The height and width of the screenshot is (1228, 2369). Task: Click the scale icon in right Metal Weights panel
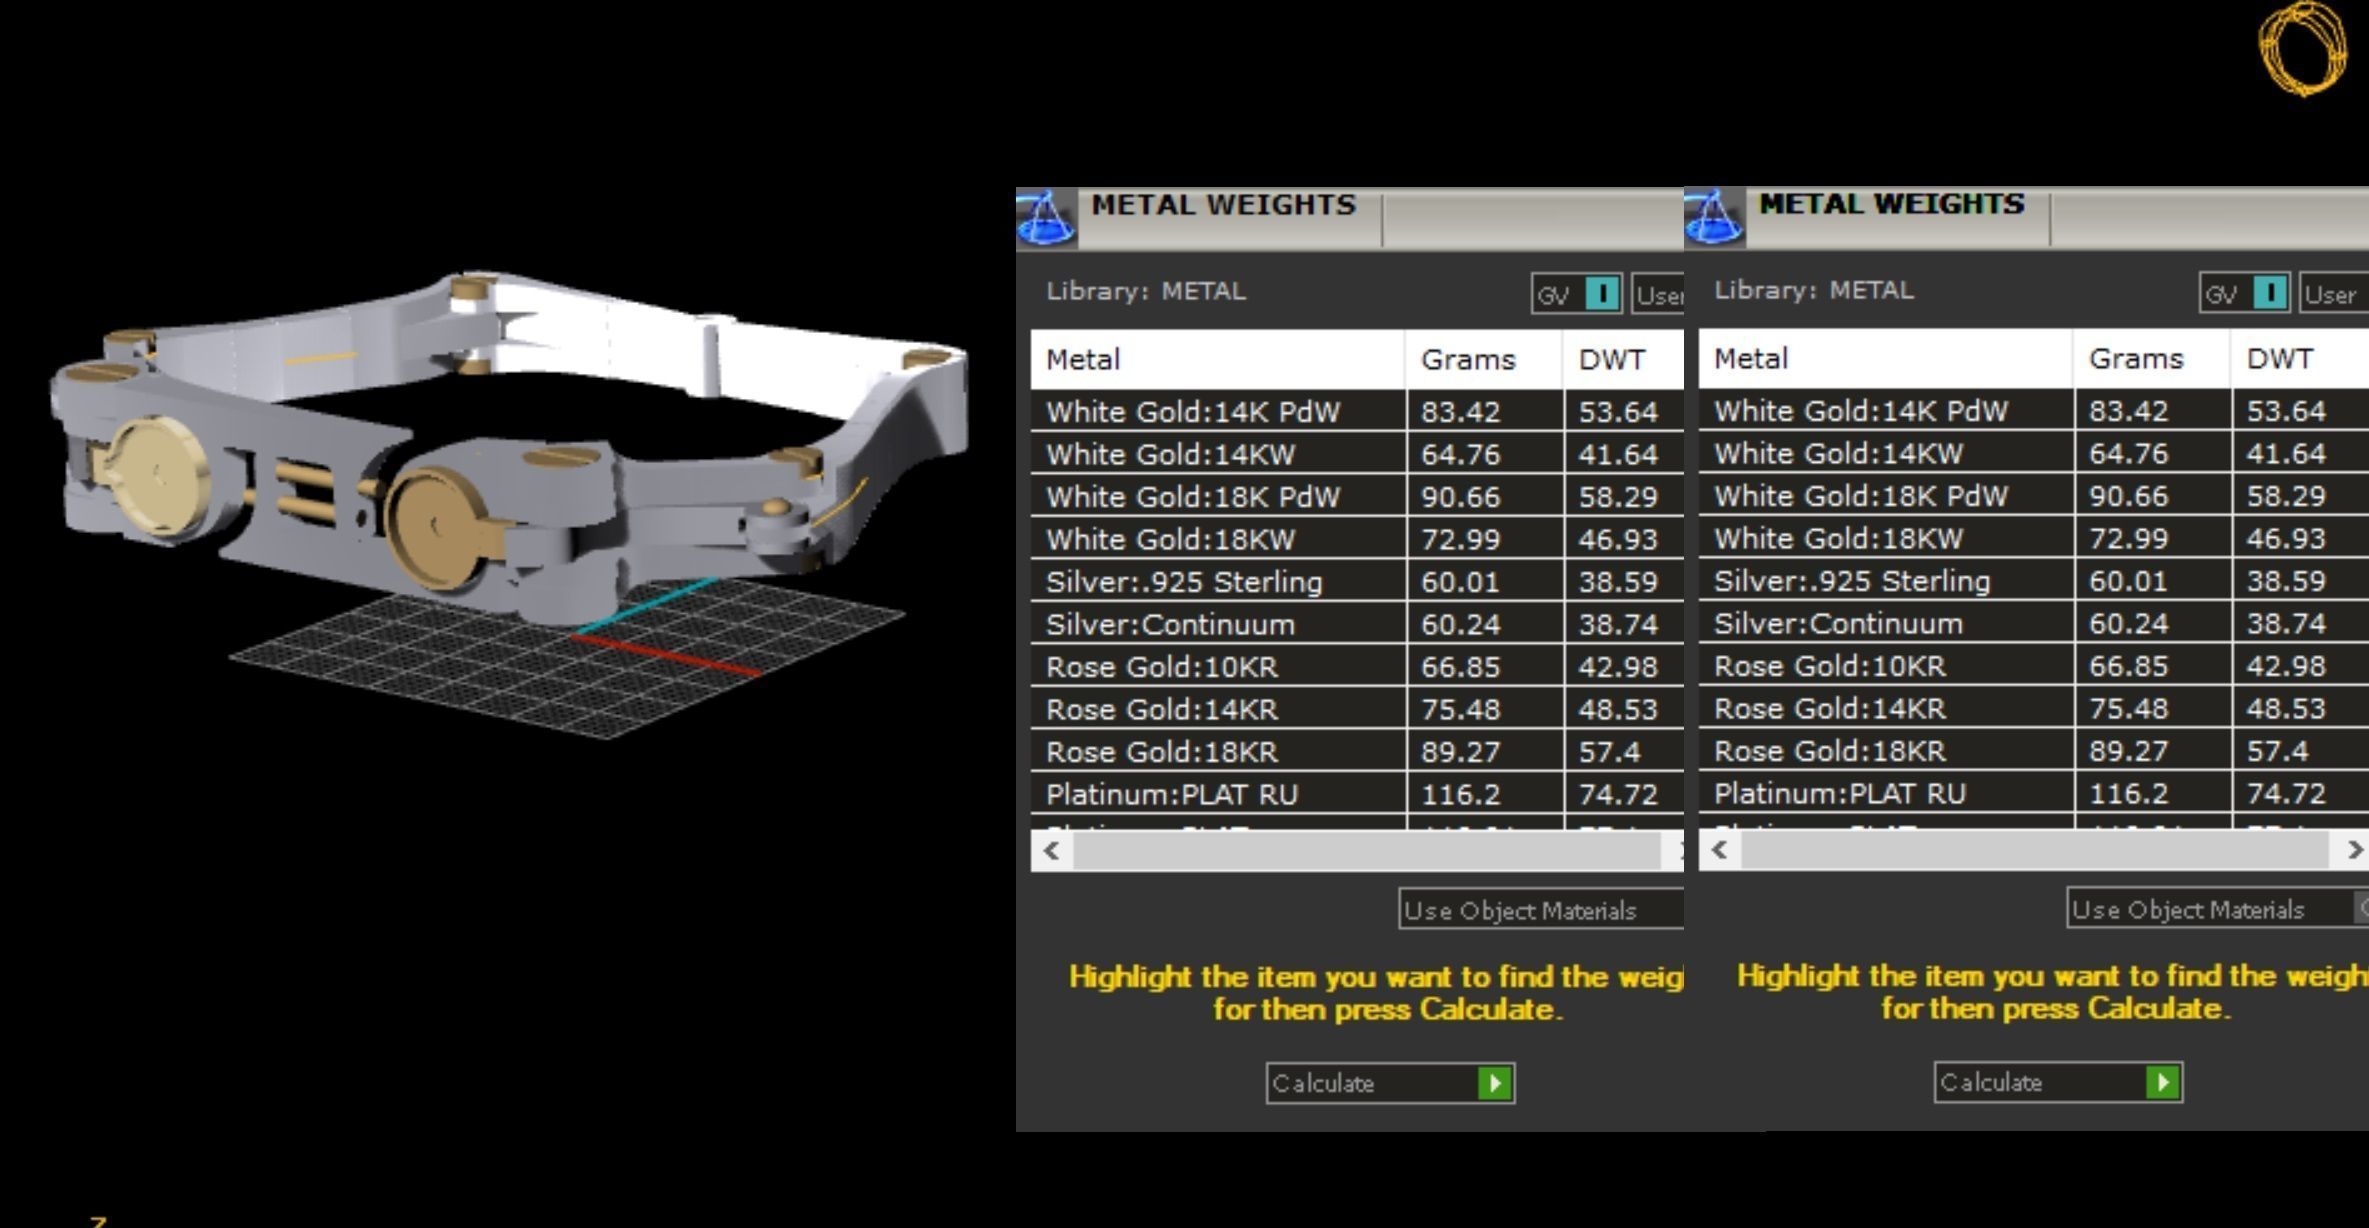point(1713,218)
